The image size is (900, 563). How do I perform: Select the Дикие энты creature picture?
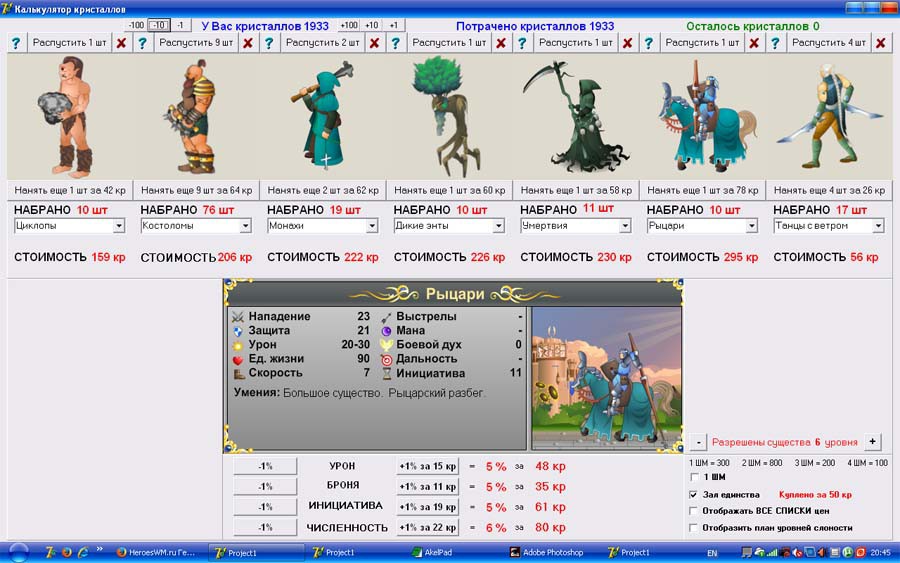click(449, 117)
